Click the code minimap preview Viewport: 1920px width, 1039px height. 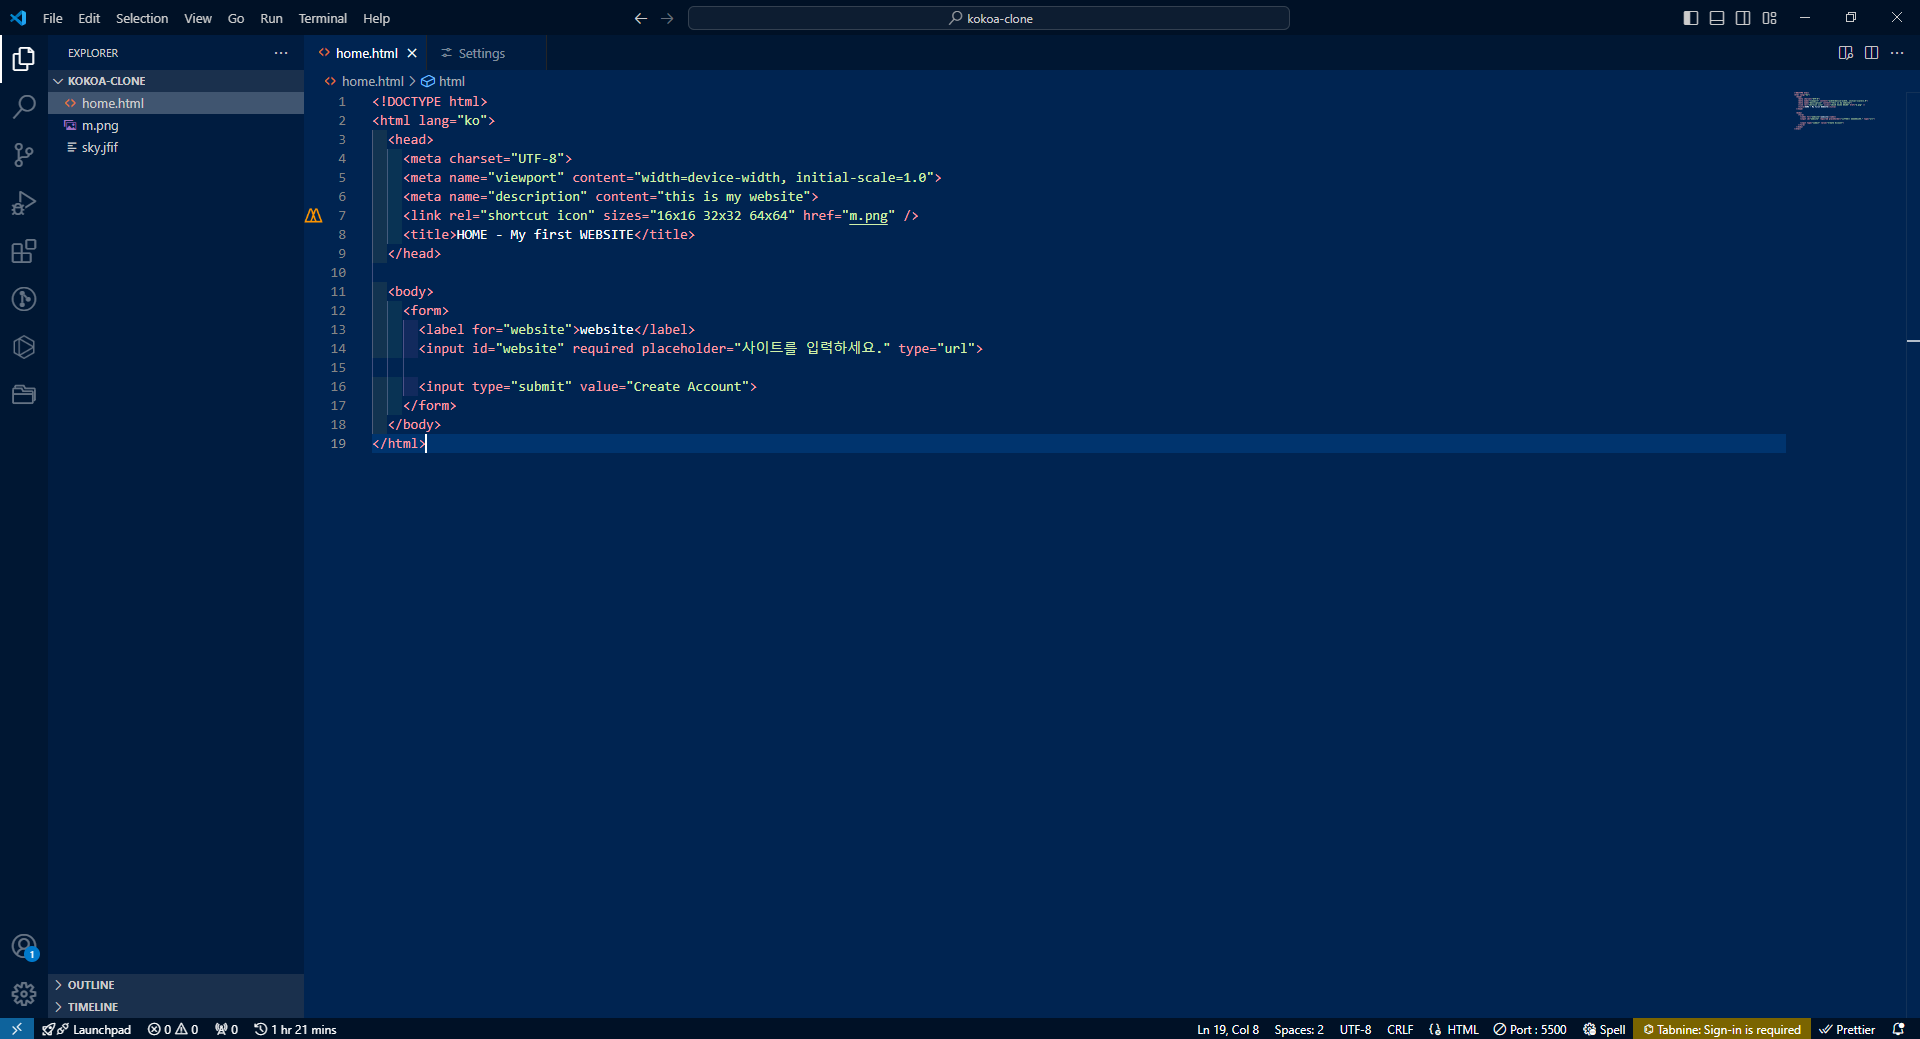coord(1834,110)
